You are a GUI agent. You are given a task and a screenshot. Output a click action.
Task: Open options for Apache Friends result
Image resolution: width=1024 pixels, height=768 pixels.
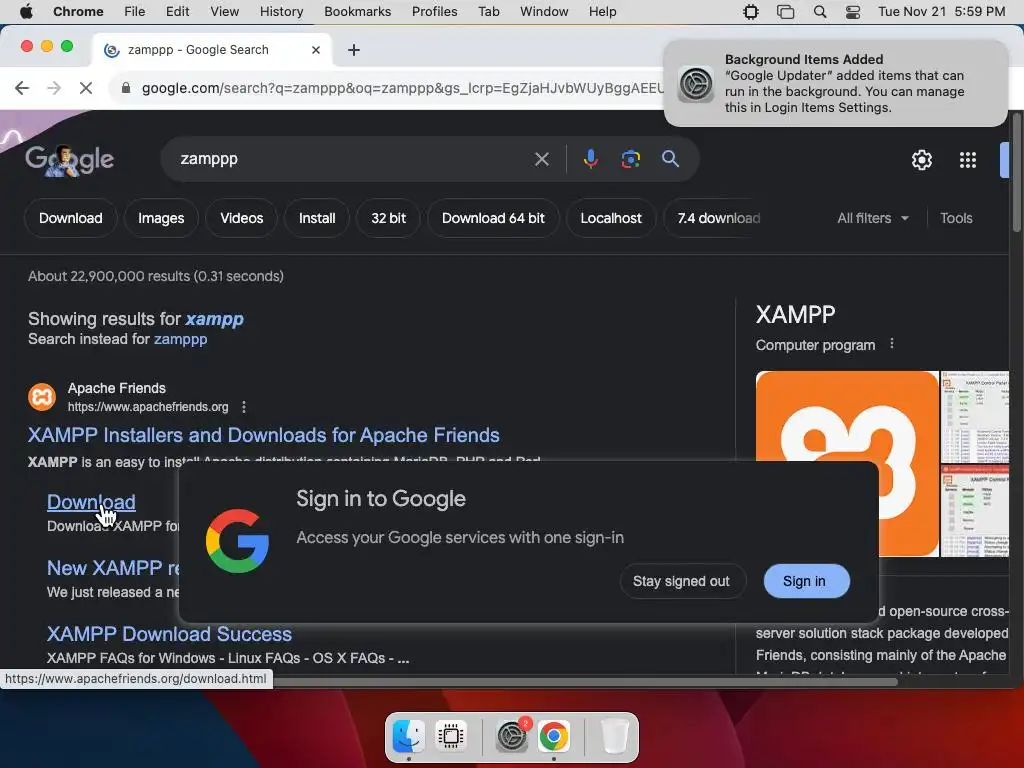tap(244, 407)
